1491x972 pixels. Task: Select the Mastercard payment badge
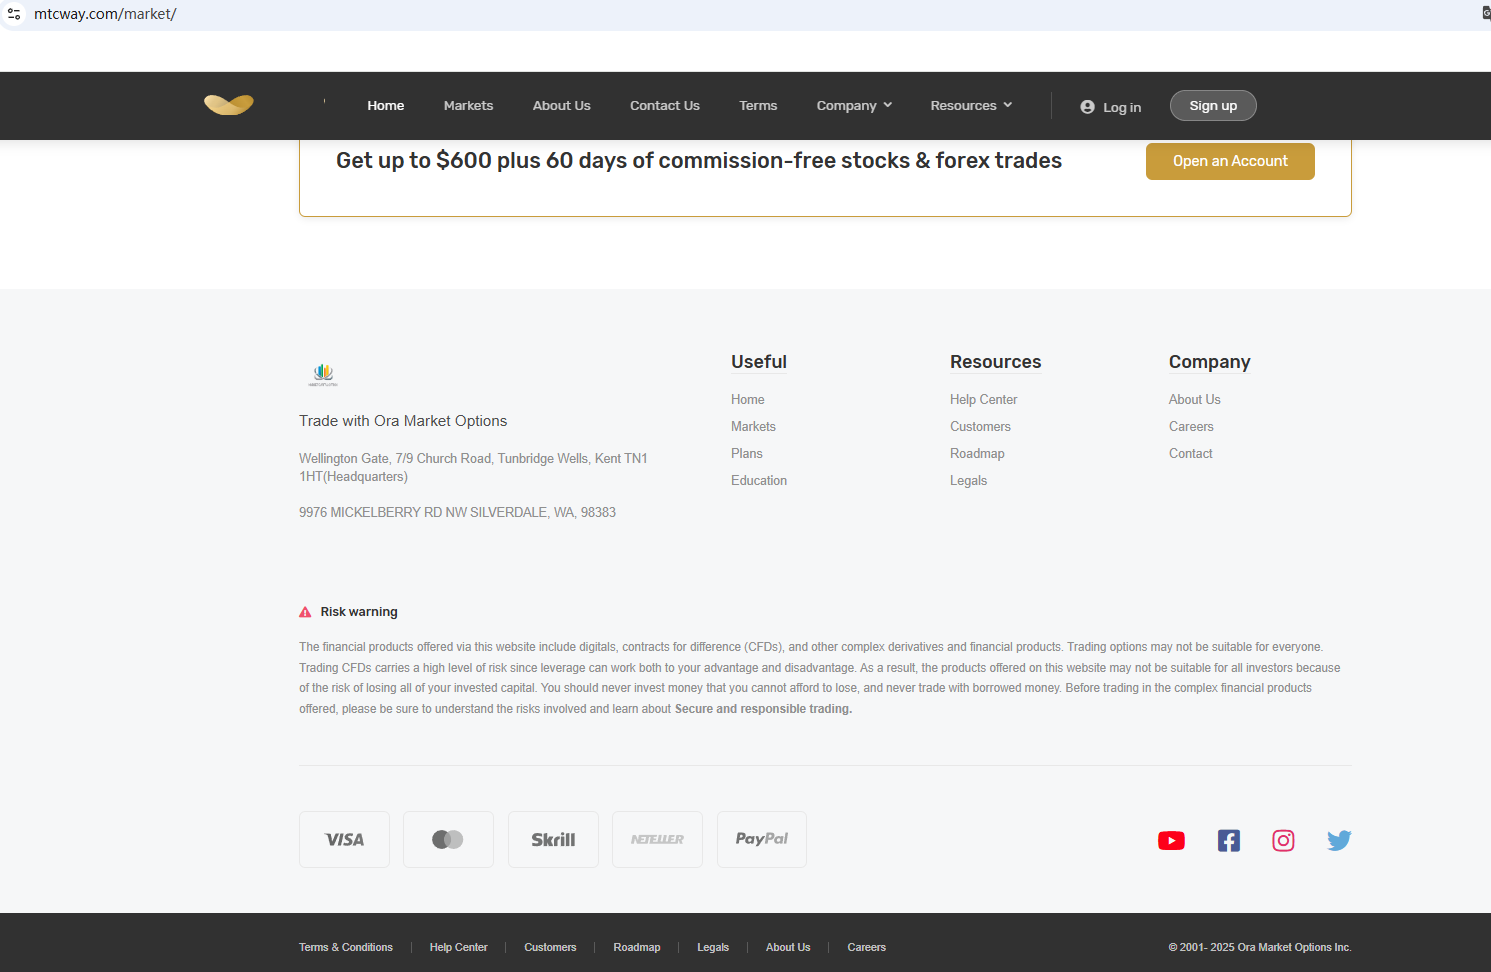(x=448, y=840)
